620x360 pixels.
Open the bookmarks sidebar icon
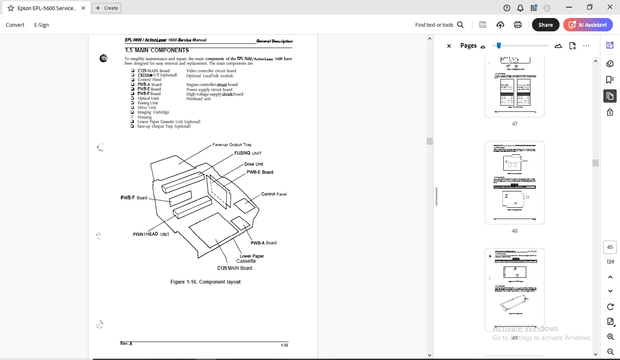(x=610, y=80)
